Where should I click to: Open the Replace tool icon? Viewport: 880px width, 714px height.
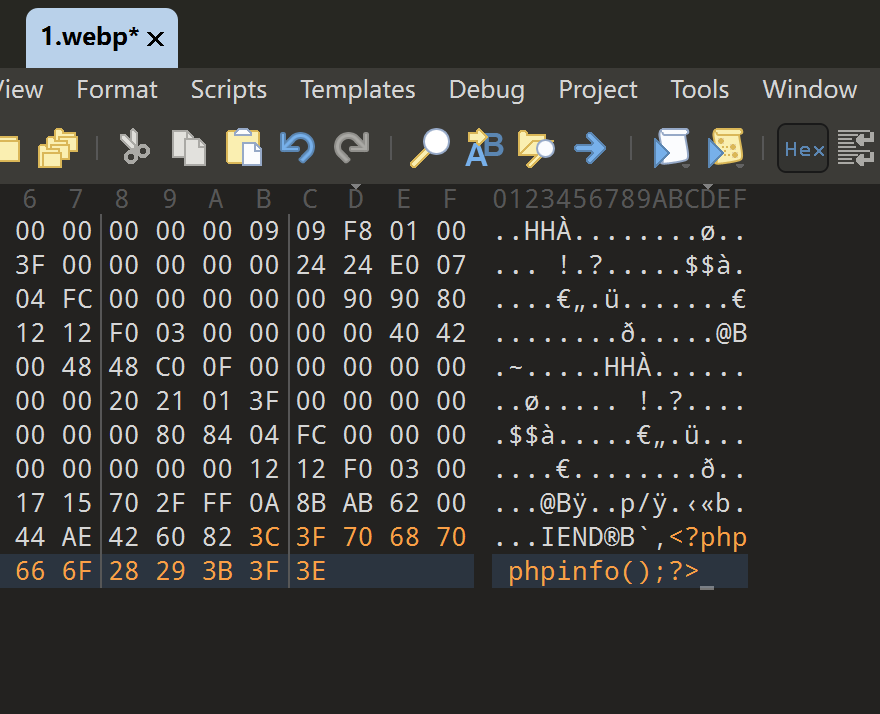[x=484, y=148]
